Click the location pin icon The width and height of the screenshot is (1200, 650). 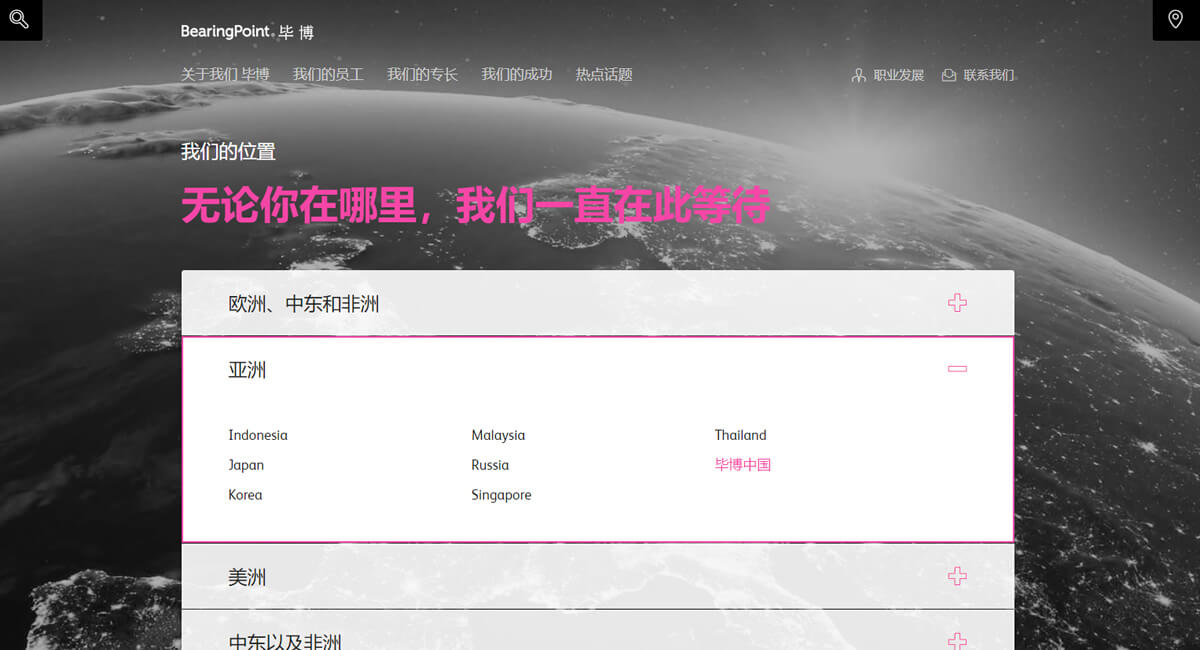pos(1176,19)
